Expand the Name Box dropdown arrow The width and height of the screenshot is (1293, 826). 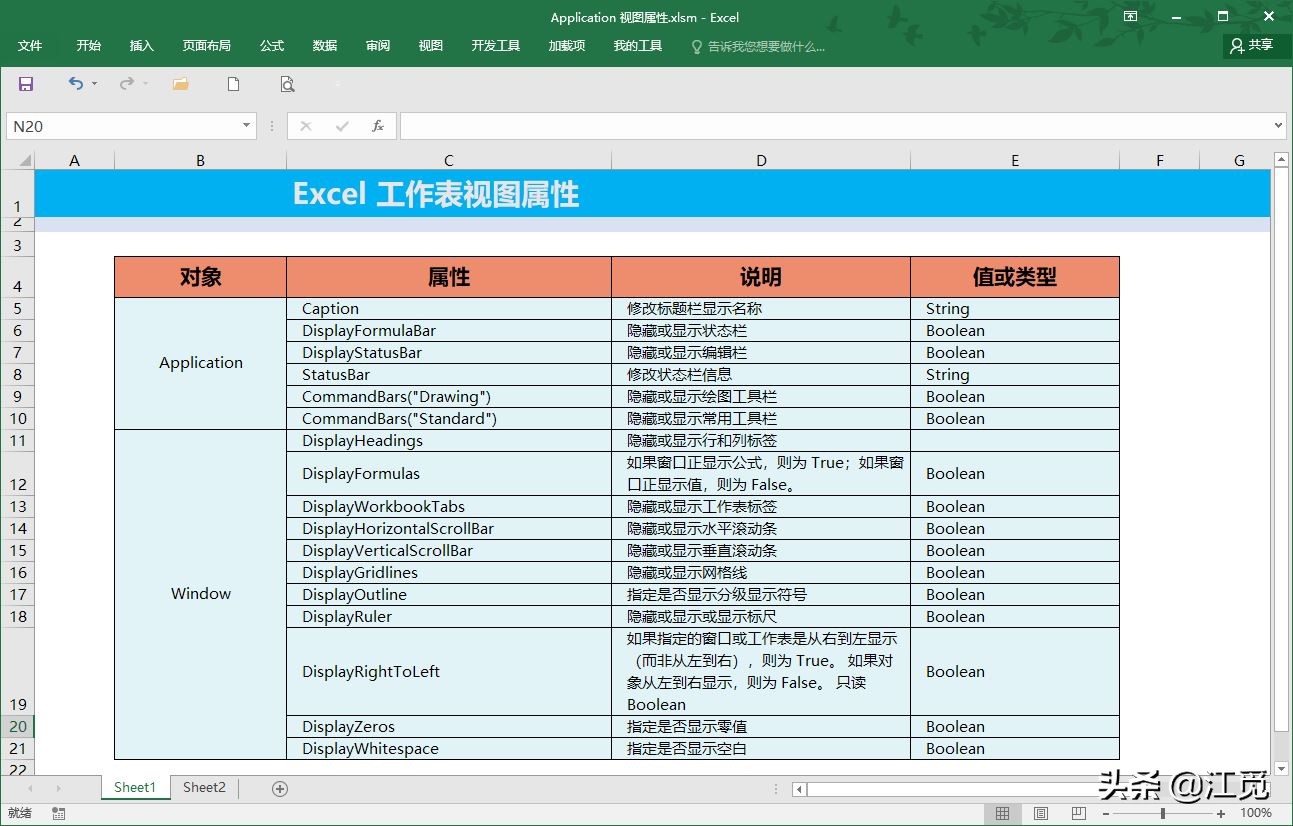click(247, 126)
